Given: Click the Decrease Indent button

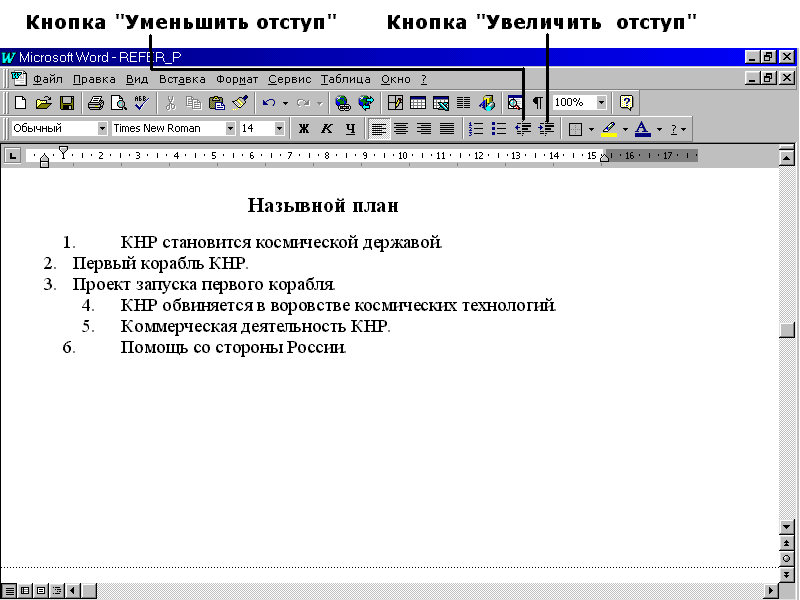Looking at the screenshot, I should coord(523,129).
